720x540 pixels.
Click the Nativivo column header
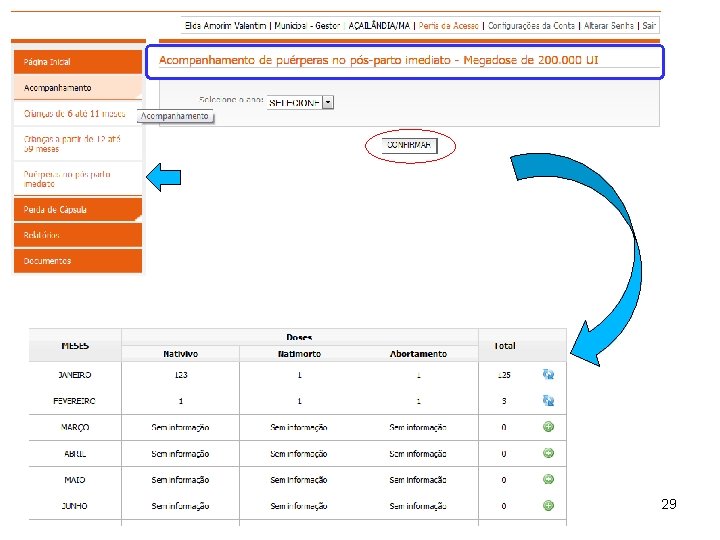(180, 354)
